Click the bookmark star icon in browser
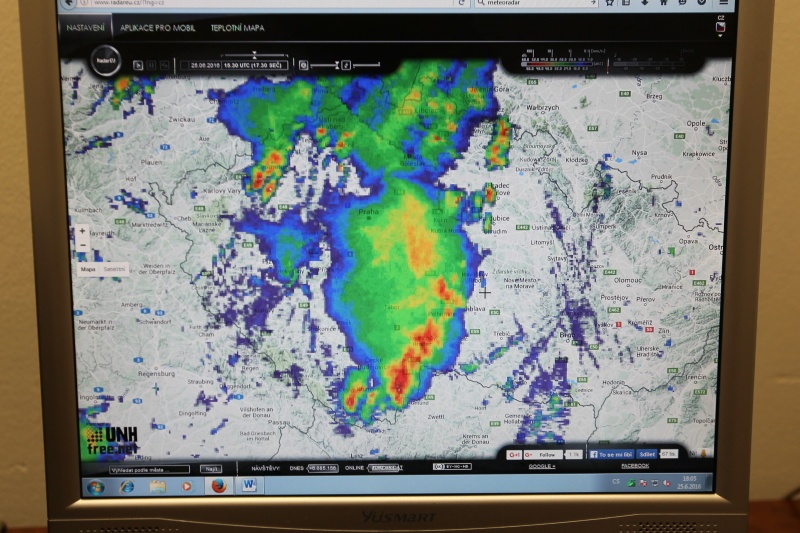This screenshot has height=533, width=800. point(610,3)
